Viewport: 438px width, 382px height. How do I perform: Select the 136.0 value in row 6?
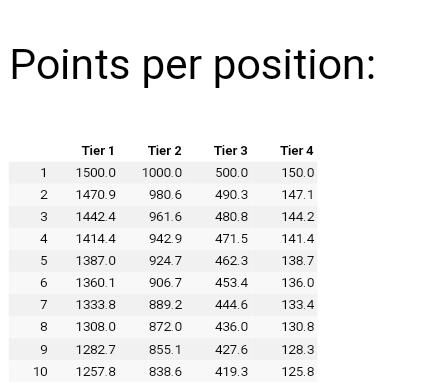pos(298,283)
